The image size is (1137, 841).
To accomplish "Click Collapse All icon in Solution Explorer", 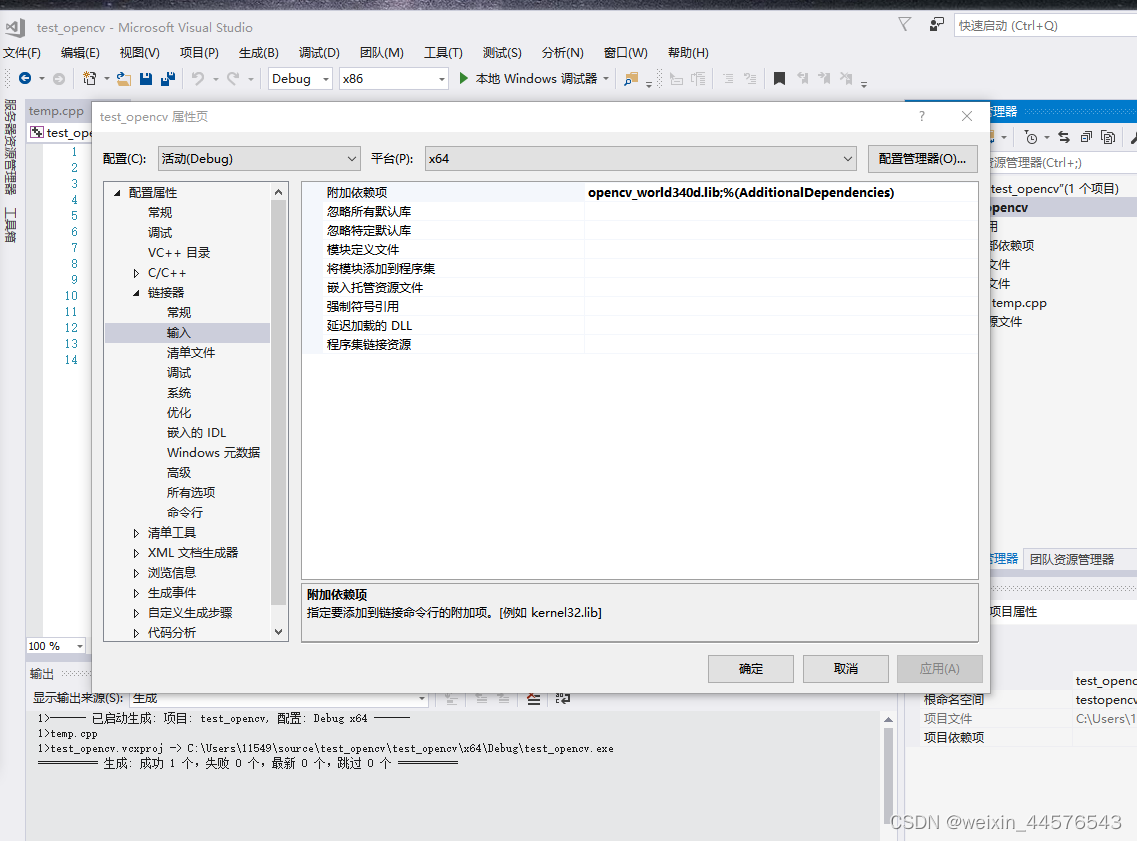I will pos(1086,137).
